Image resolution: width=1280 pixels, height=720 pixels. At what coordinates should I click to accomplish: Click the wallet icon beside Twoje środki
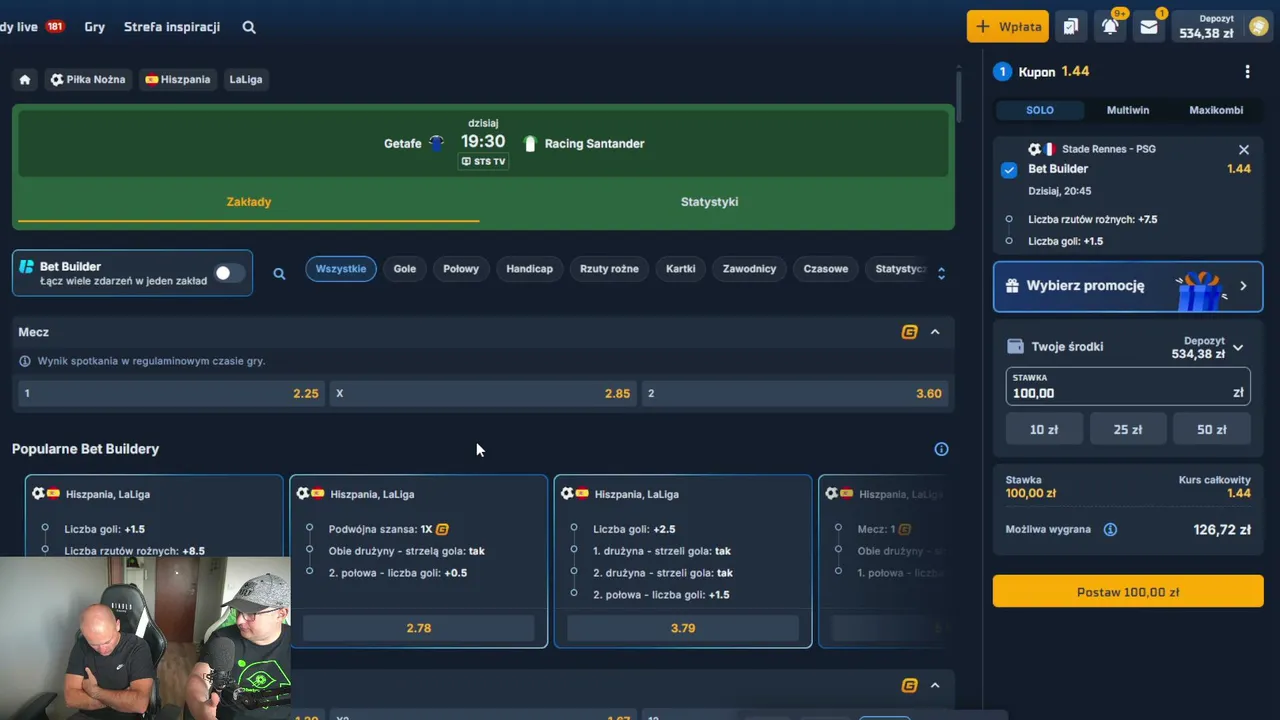1015,346
